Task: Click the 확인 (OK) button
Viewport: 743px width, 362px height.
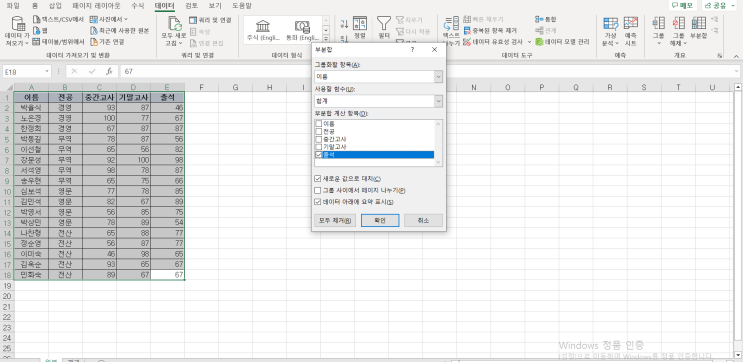Action: click(x=380, y=220)
